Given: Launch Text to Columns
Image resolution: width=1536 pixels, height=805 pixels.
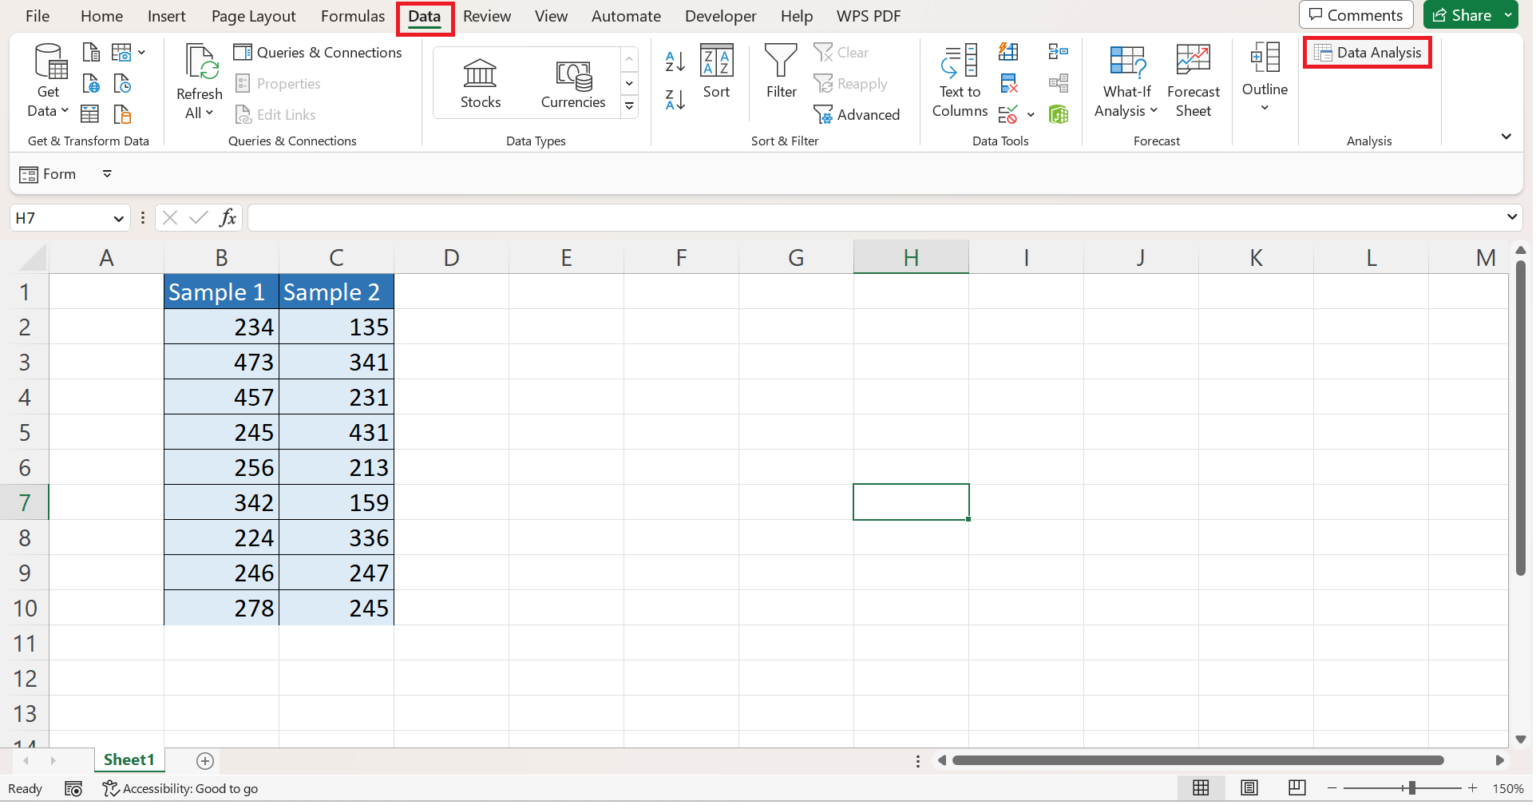Looking at the screenshot, I should click(x=958, y=82).
